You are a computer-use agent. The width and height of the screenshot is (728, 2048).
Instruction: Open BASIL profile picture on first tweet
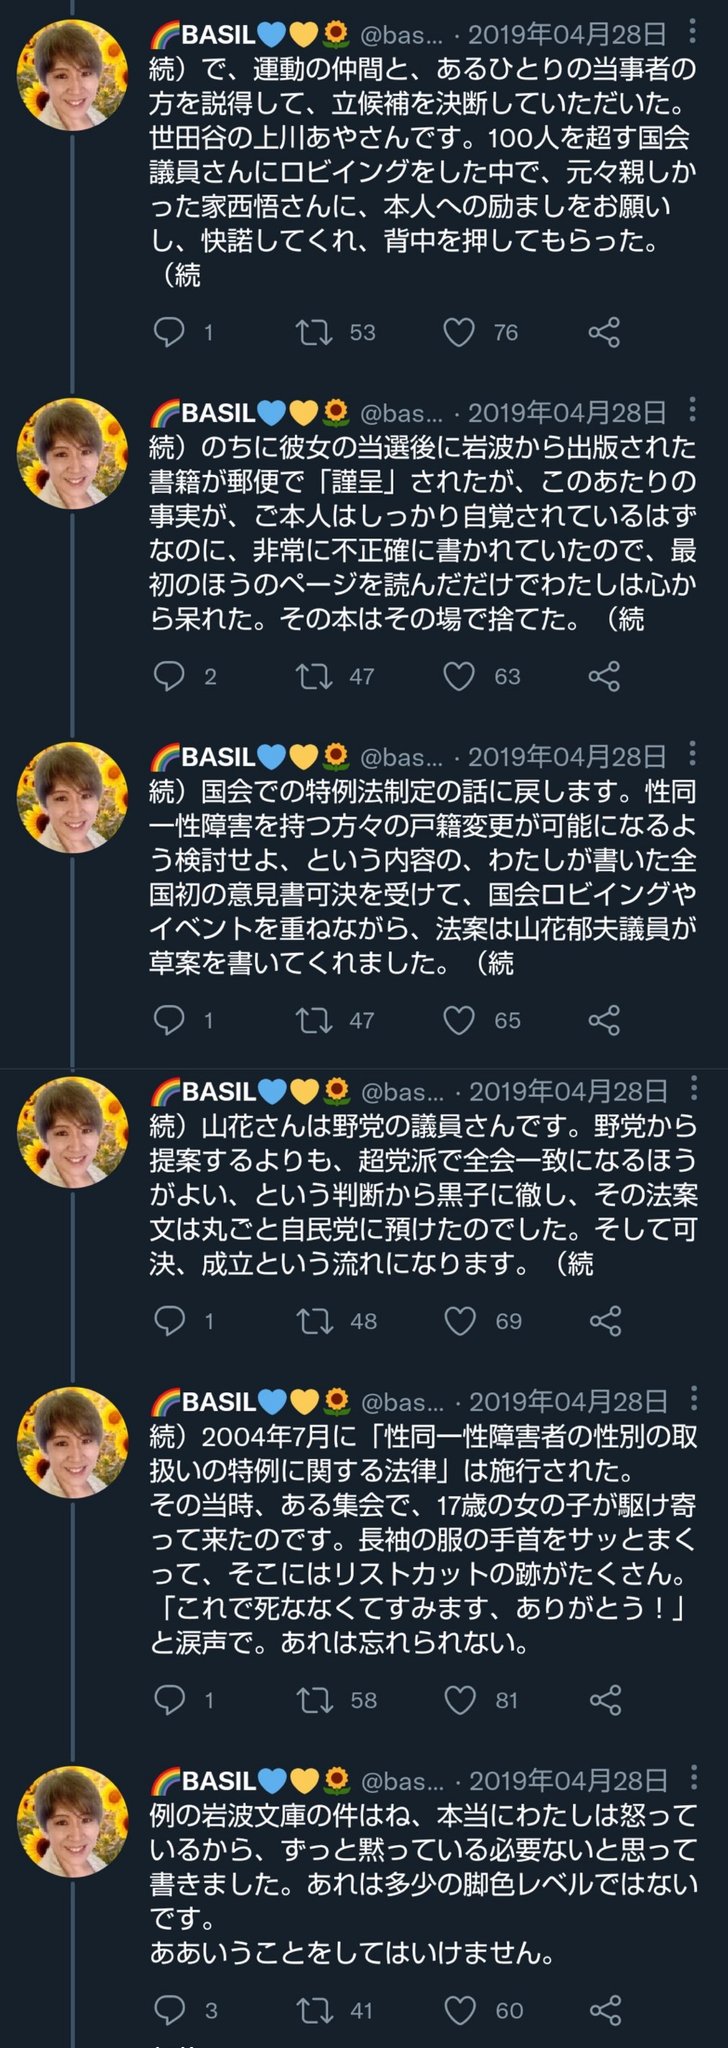(72, 75)
